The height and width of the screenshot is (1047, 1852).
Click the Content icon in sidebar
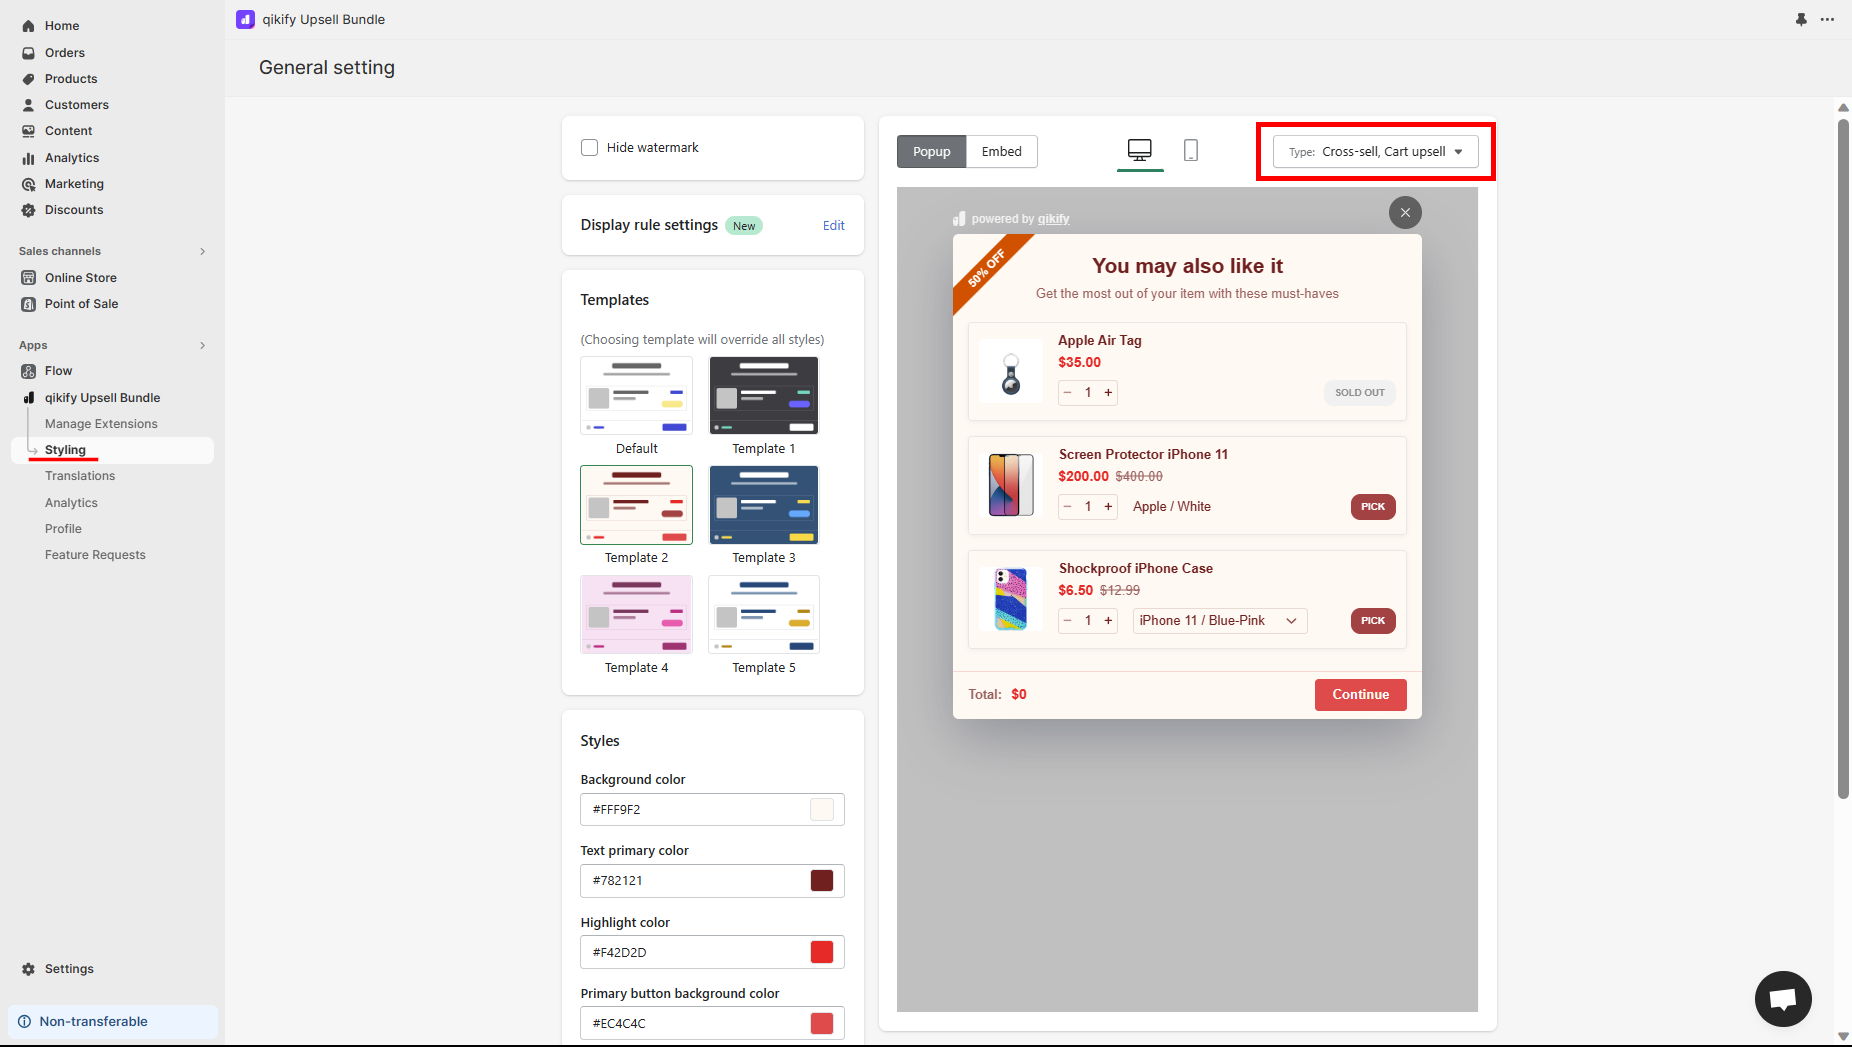coord(28,131)
